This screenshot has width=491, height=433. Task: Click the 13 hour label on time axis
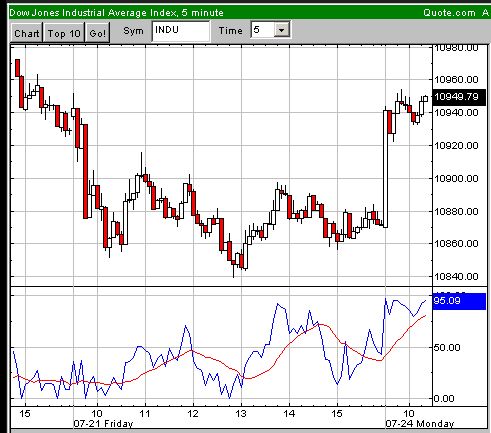point(241,414)
